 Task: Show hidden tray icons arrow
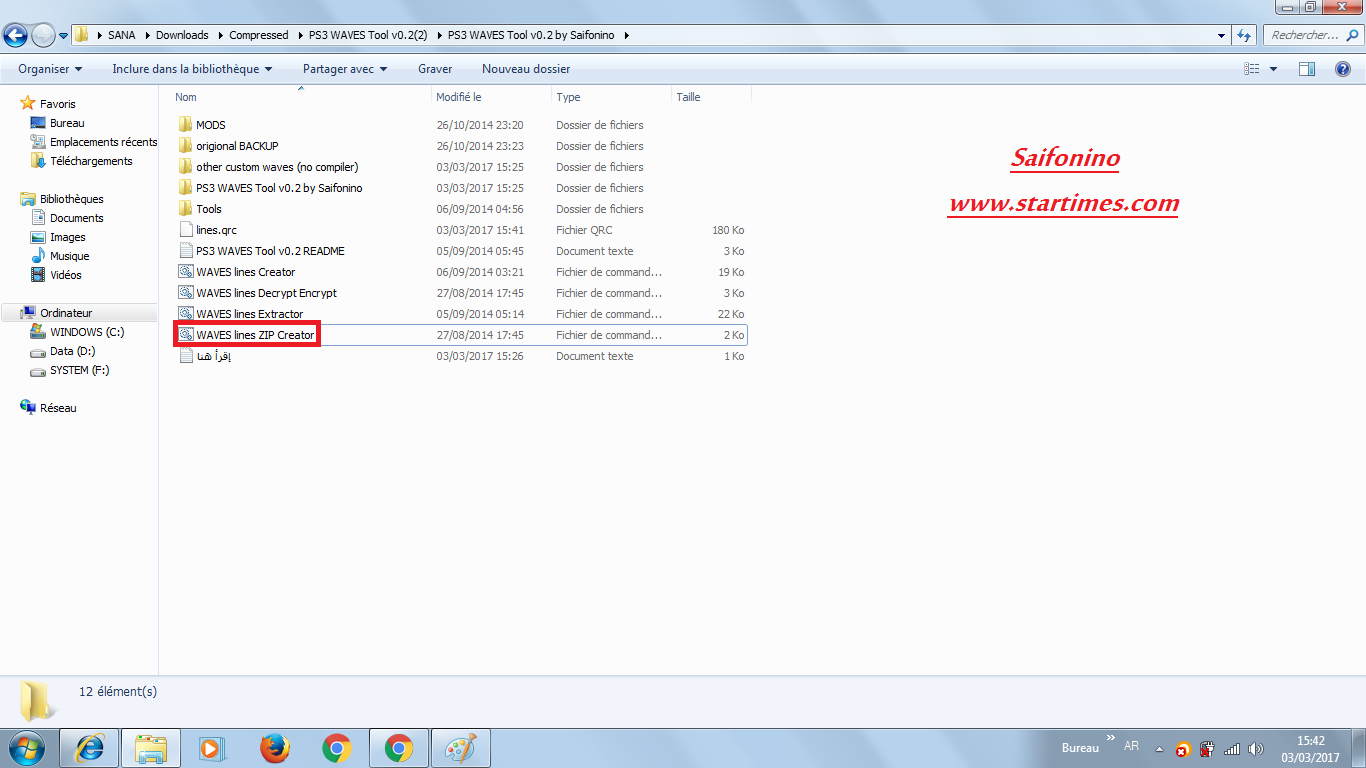pyautogui.click(x=1159, y=749)
